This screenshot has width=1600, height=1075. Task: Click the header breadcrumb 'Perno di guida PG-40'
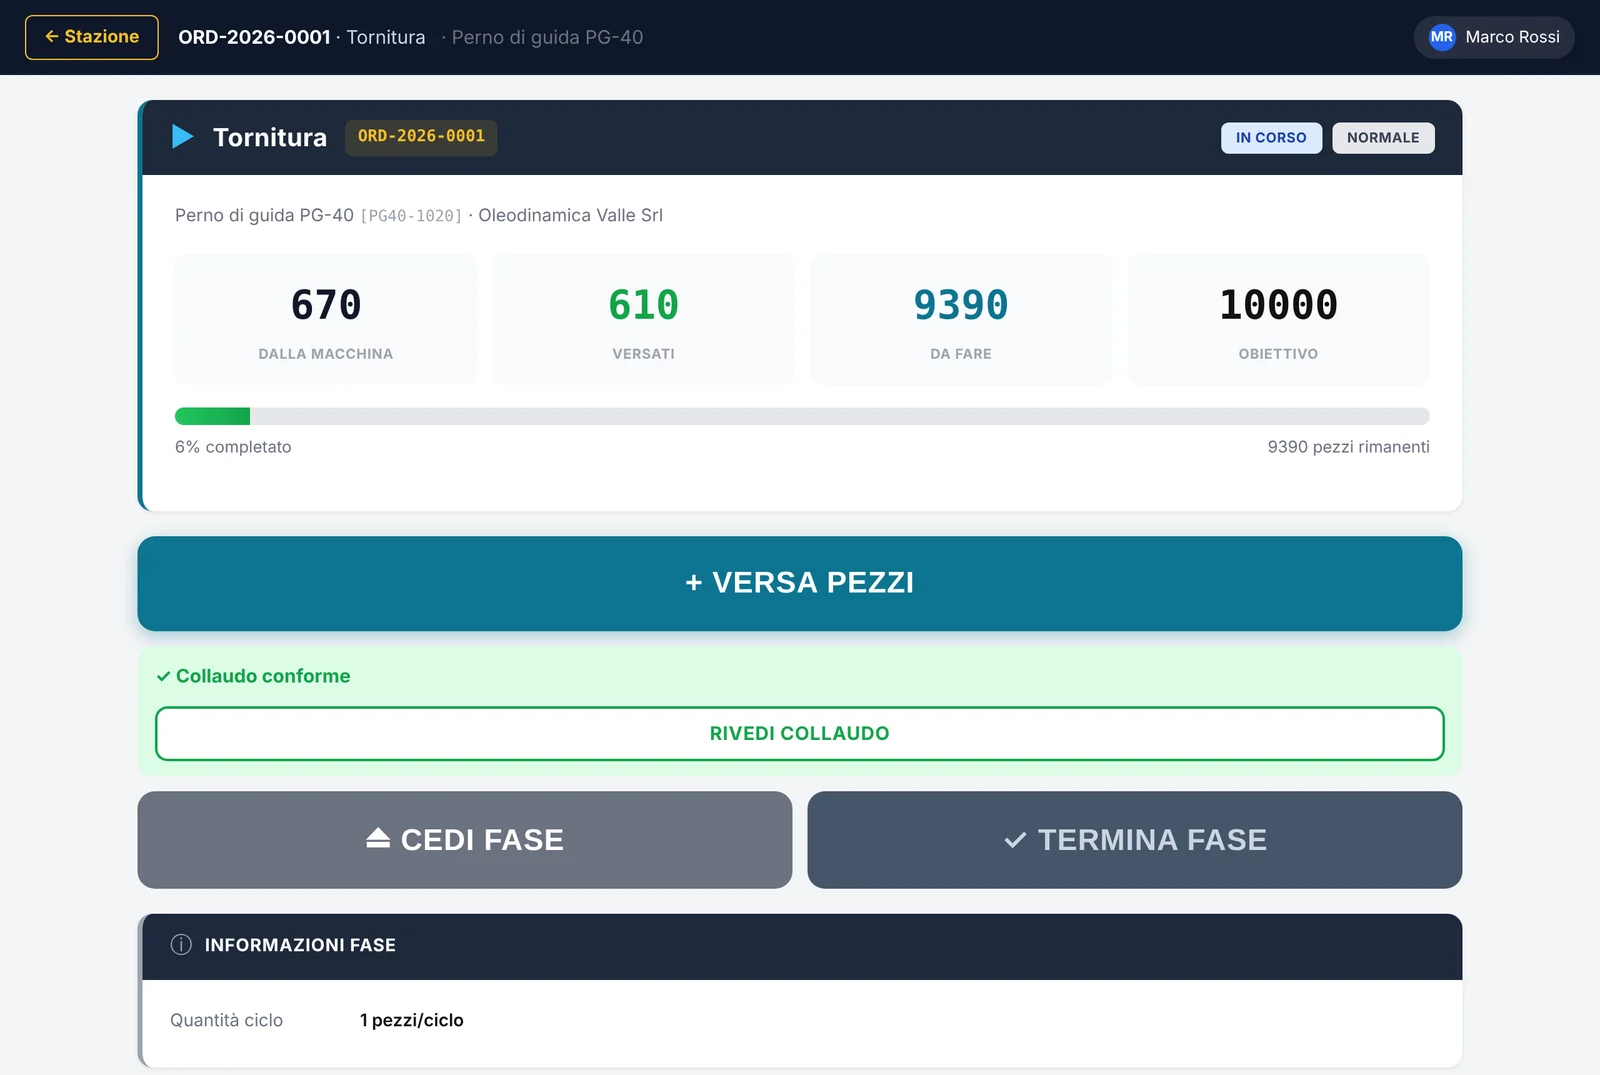(x=547, y=37)
